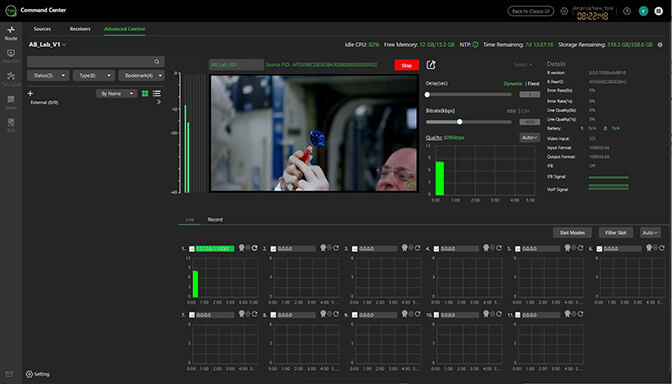Open the RPS sidebar item
Screen dimensions: 672x384
[11, 125]
